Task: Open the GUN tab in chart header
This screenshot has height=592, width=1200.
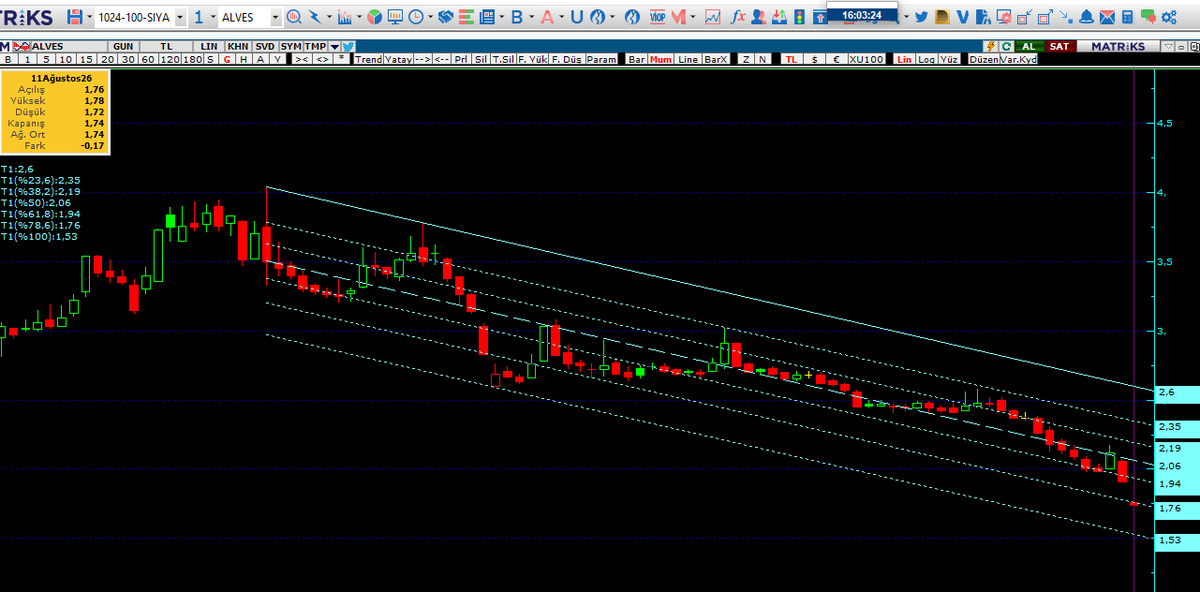Action: click(123, 46)
